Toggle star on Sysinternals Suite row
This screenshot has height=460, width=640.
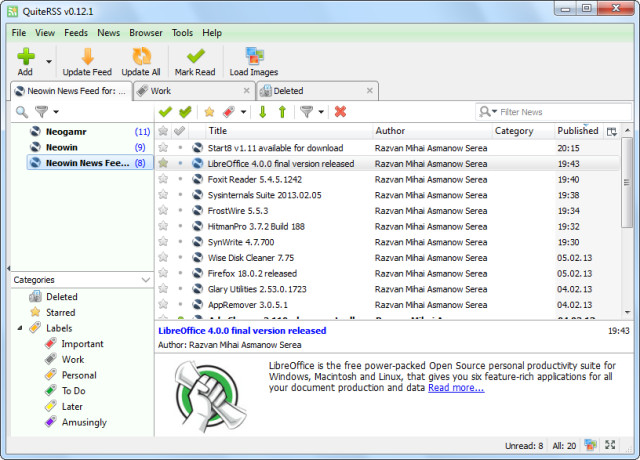tap(163, 194)
